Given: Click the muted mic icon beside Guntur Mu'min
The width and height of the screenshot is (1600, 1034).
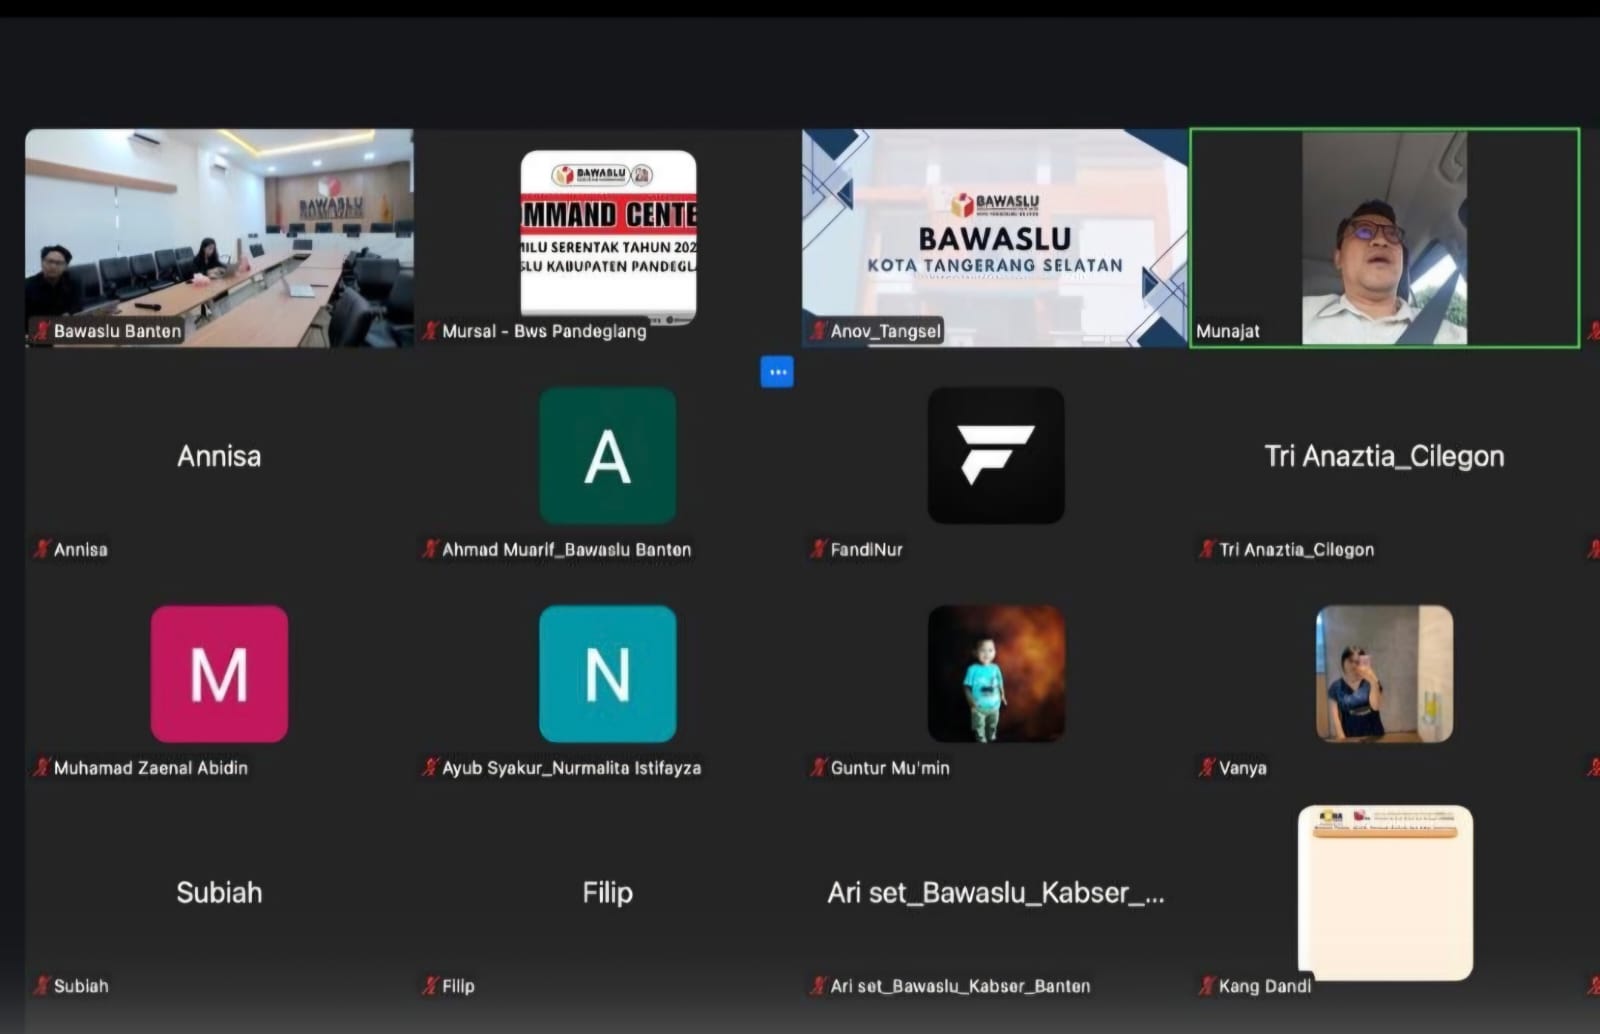Looking at the screenshot, I should [819, 768].
